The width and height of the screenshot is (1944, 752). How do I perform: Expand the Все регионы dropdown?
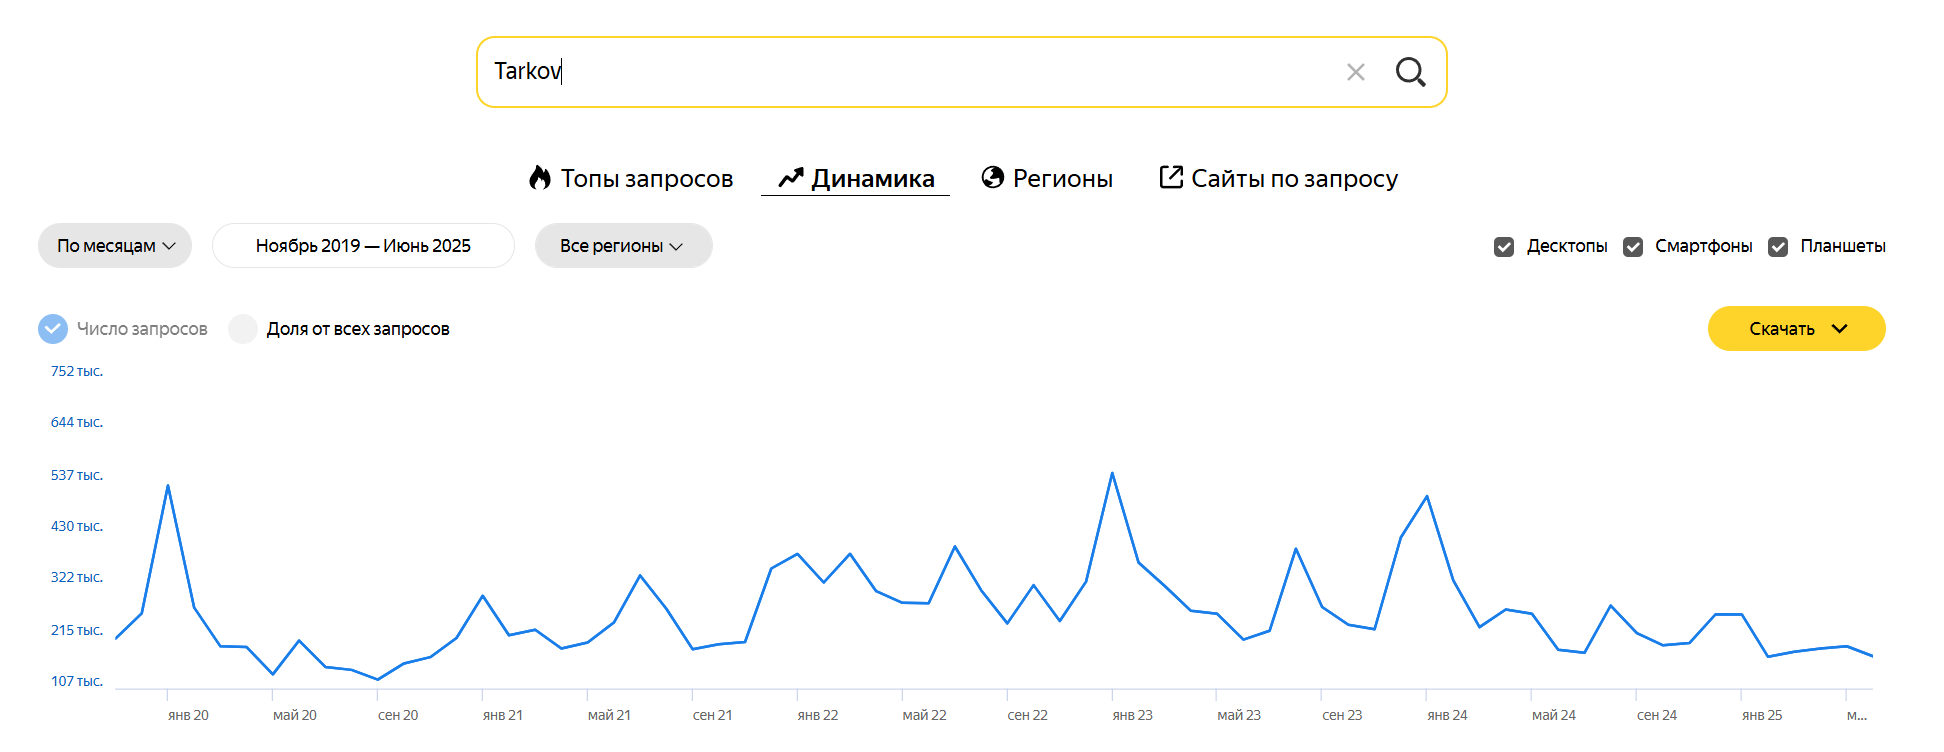[x=623, y=246]
